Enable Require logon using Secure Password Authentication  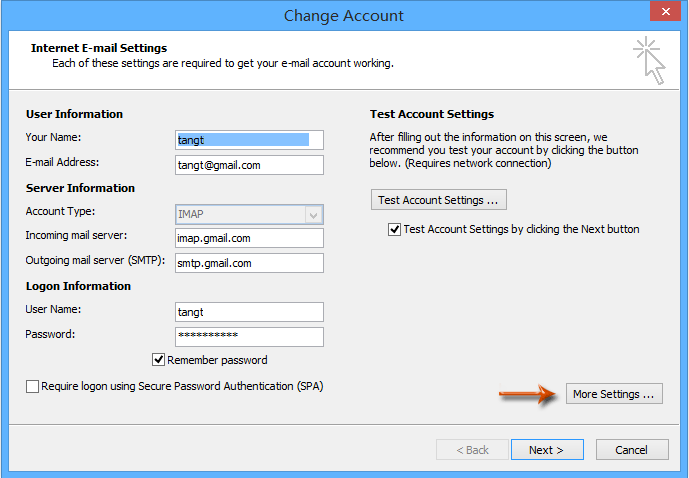(33, 386)
